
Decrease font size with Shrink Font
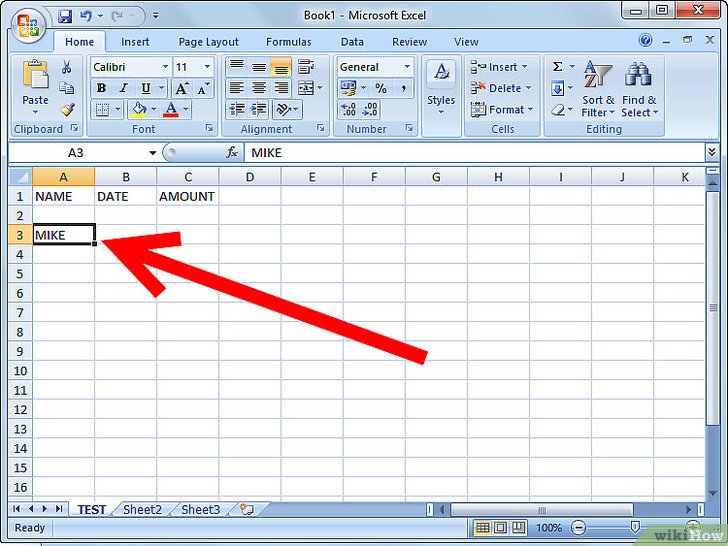[203, 88]
